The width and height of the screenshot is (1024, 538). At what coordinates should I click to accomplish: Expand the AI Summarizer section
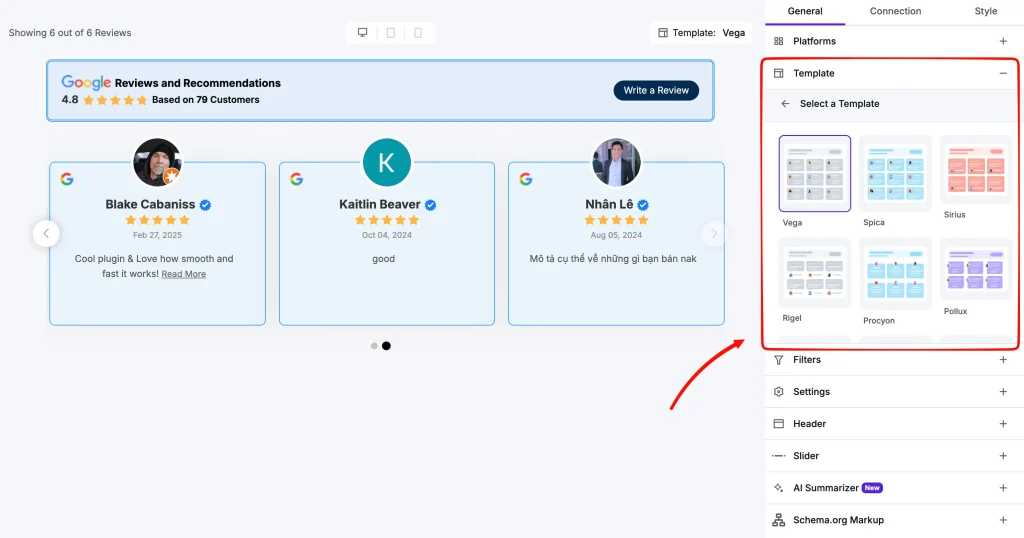(x=1003, y=488)
